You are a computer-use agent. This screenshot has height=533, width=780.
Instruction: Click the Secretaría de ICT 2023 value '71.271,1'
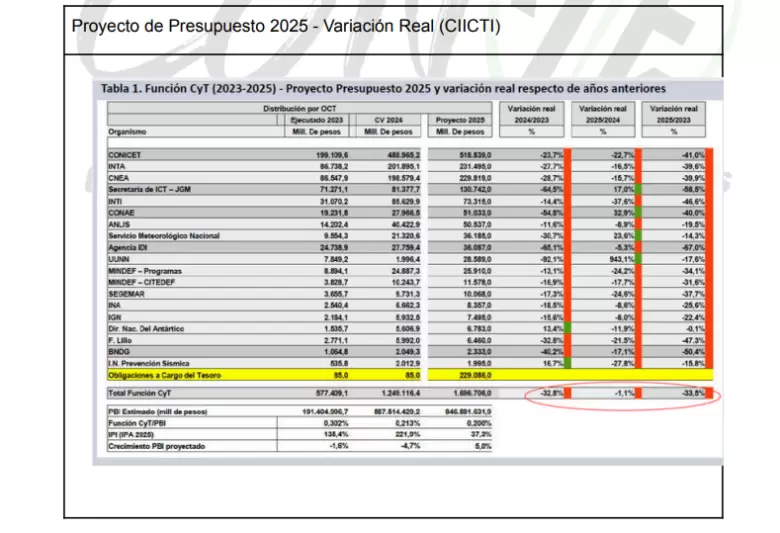click(334, 189)
